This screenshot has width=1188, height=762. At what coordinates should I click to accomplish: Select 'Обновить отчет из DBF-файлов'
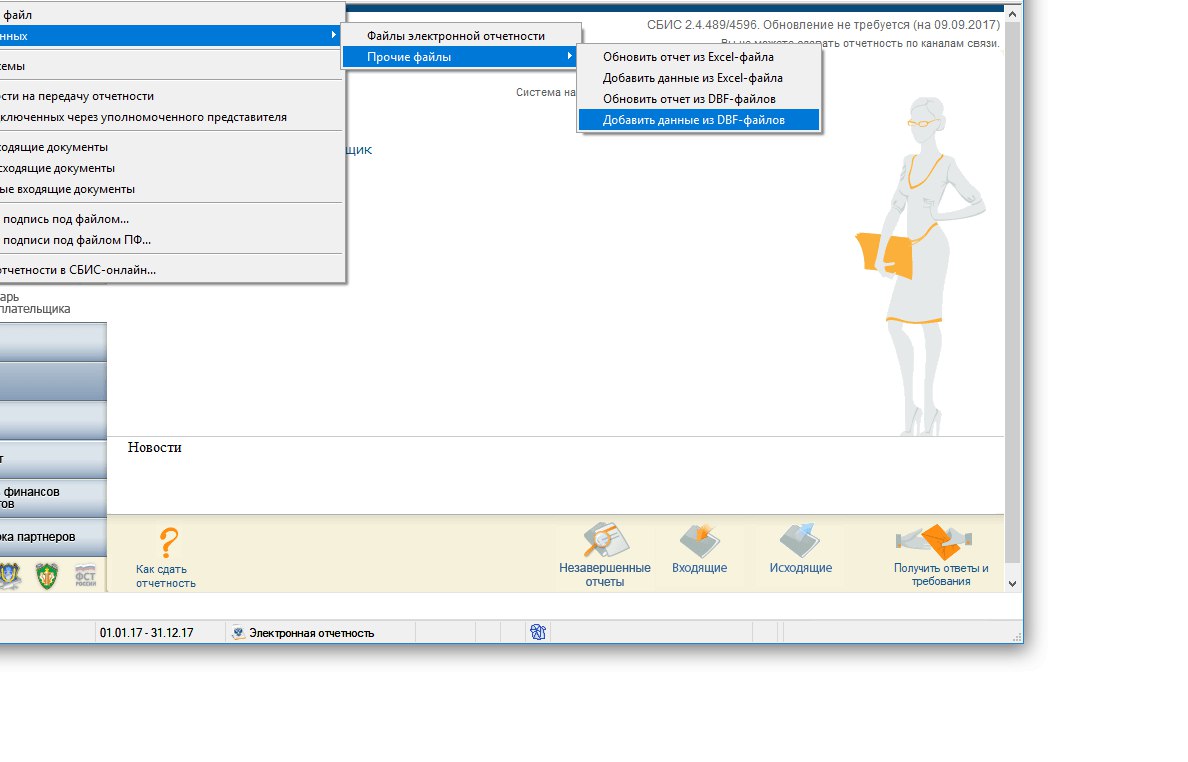699,99
